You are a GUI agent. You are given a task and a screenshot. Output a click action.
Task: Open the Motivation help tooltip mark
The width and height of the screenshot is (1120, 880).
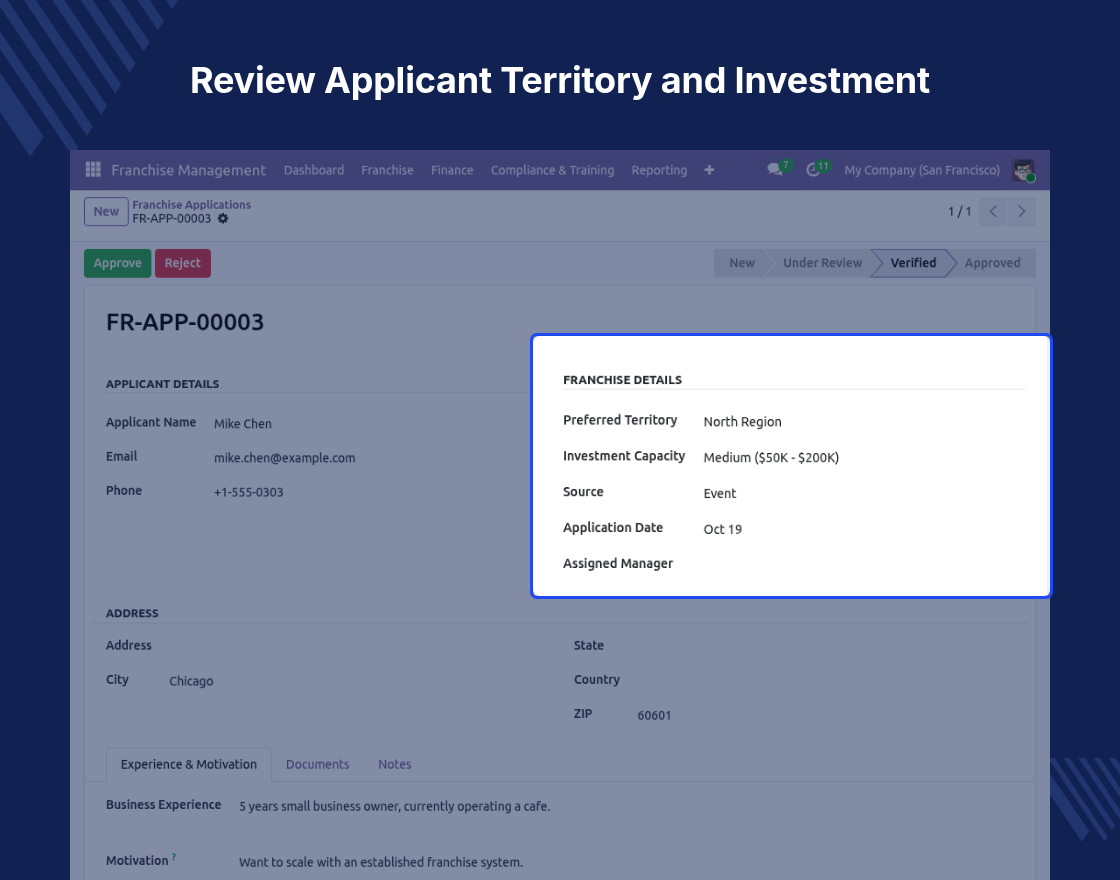[174, 856]
